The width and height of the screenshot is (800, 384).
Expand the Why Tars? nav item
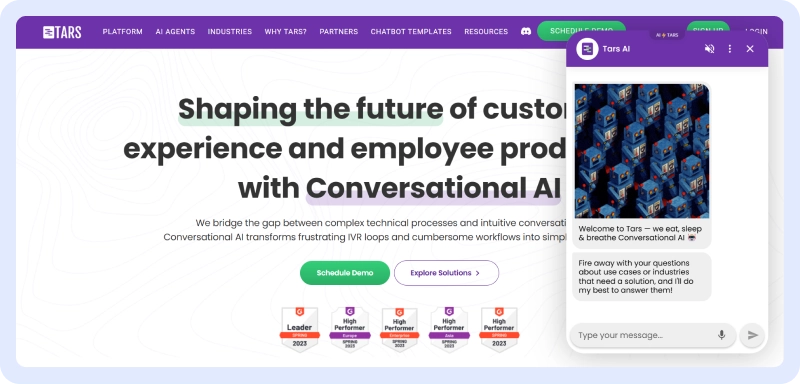(x=286, y=32)
